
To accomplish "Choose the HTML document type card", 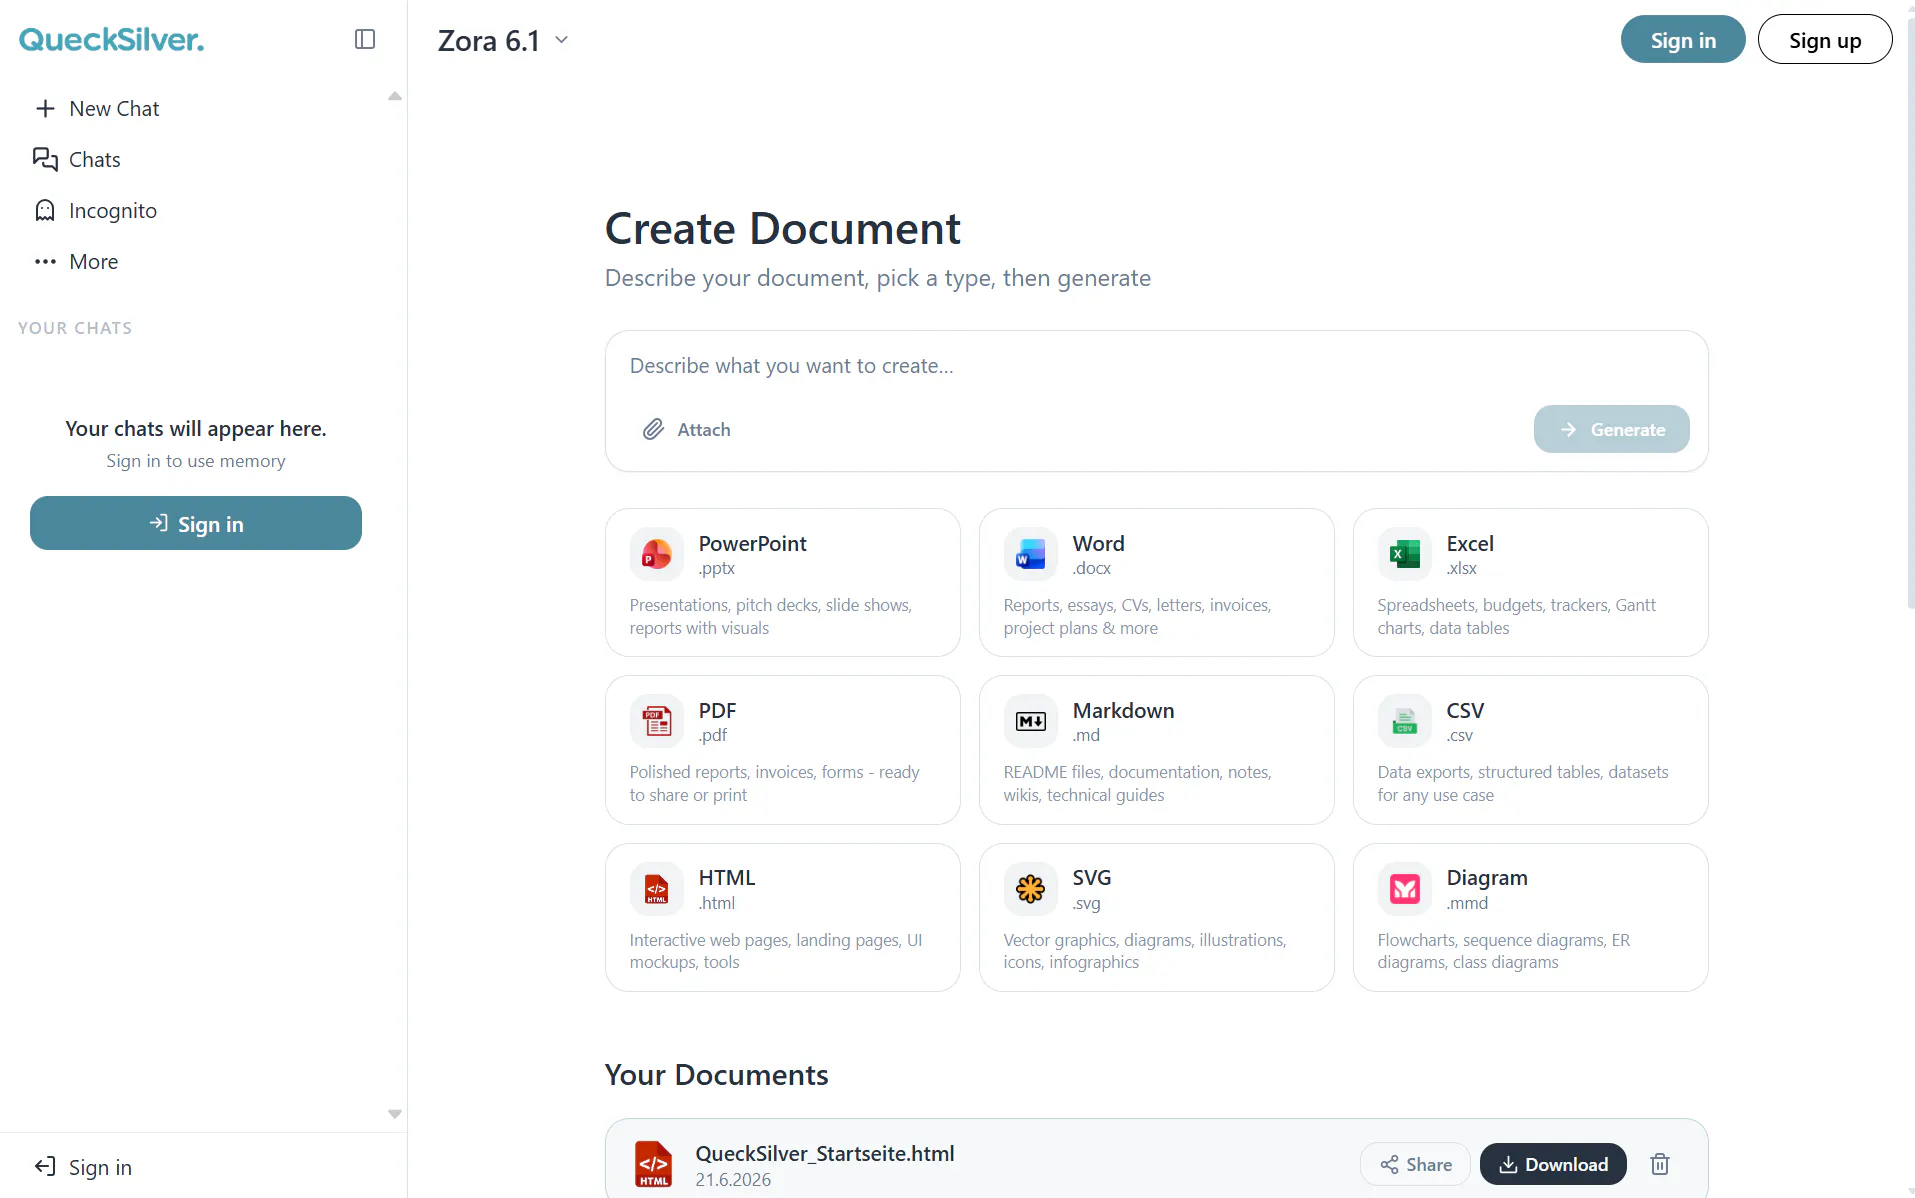I will coord(783,917).
